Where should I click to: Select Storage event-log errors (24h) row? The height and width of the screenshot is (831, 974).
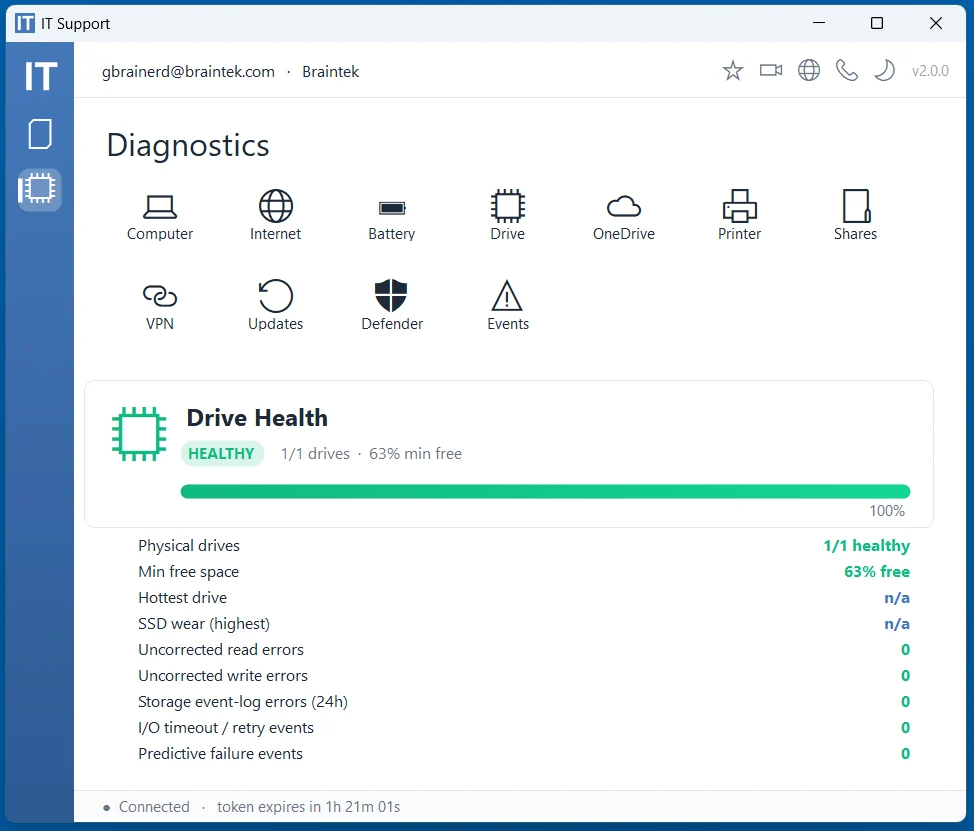[x=524, y=702]
